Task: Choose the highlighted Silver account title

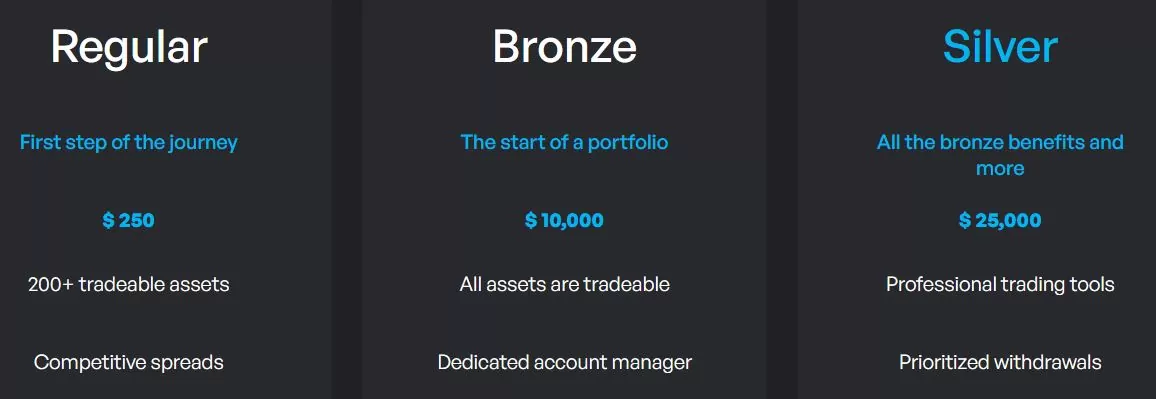Action: click(x=1000, y=47)
